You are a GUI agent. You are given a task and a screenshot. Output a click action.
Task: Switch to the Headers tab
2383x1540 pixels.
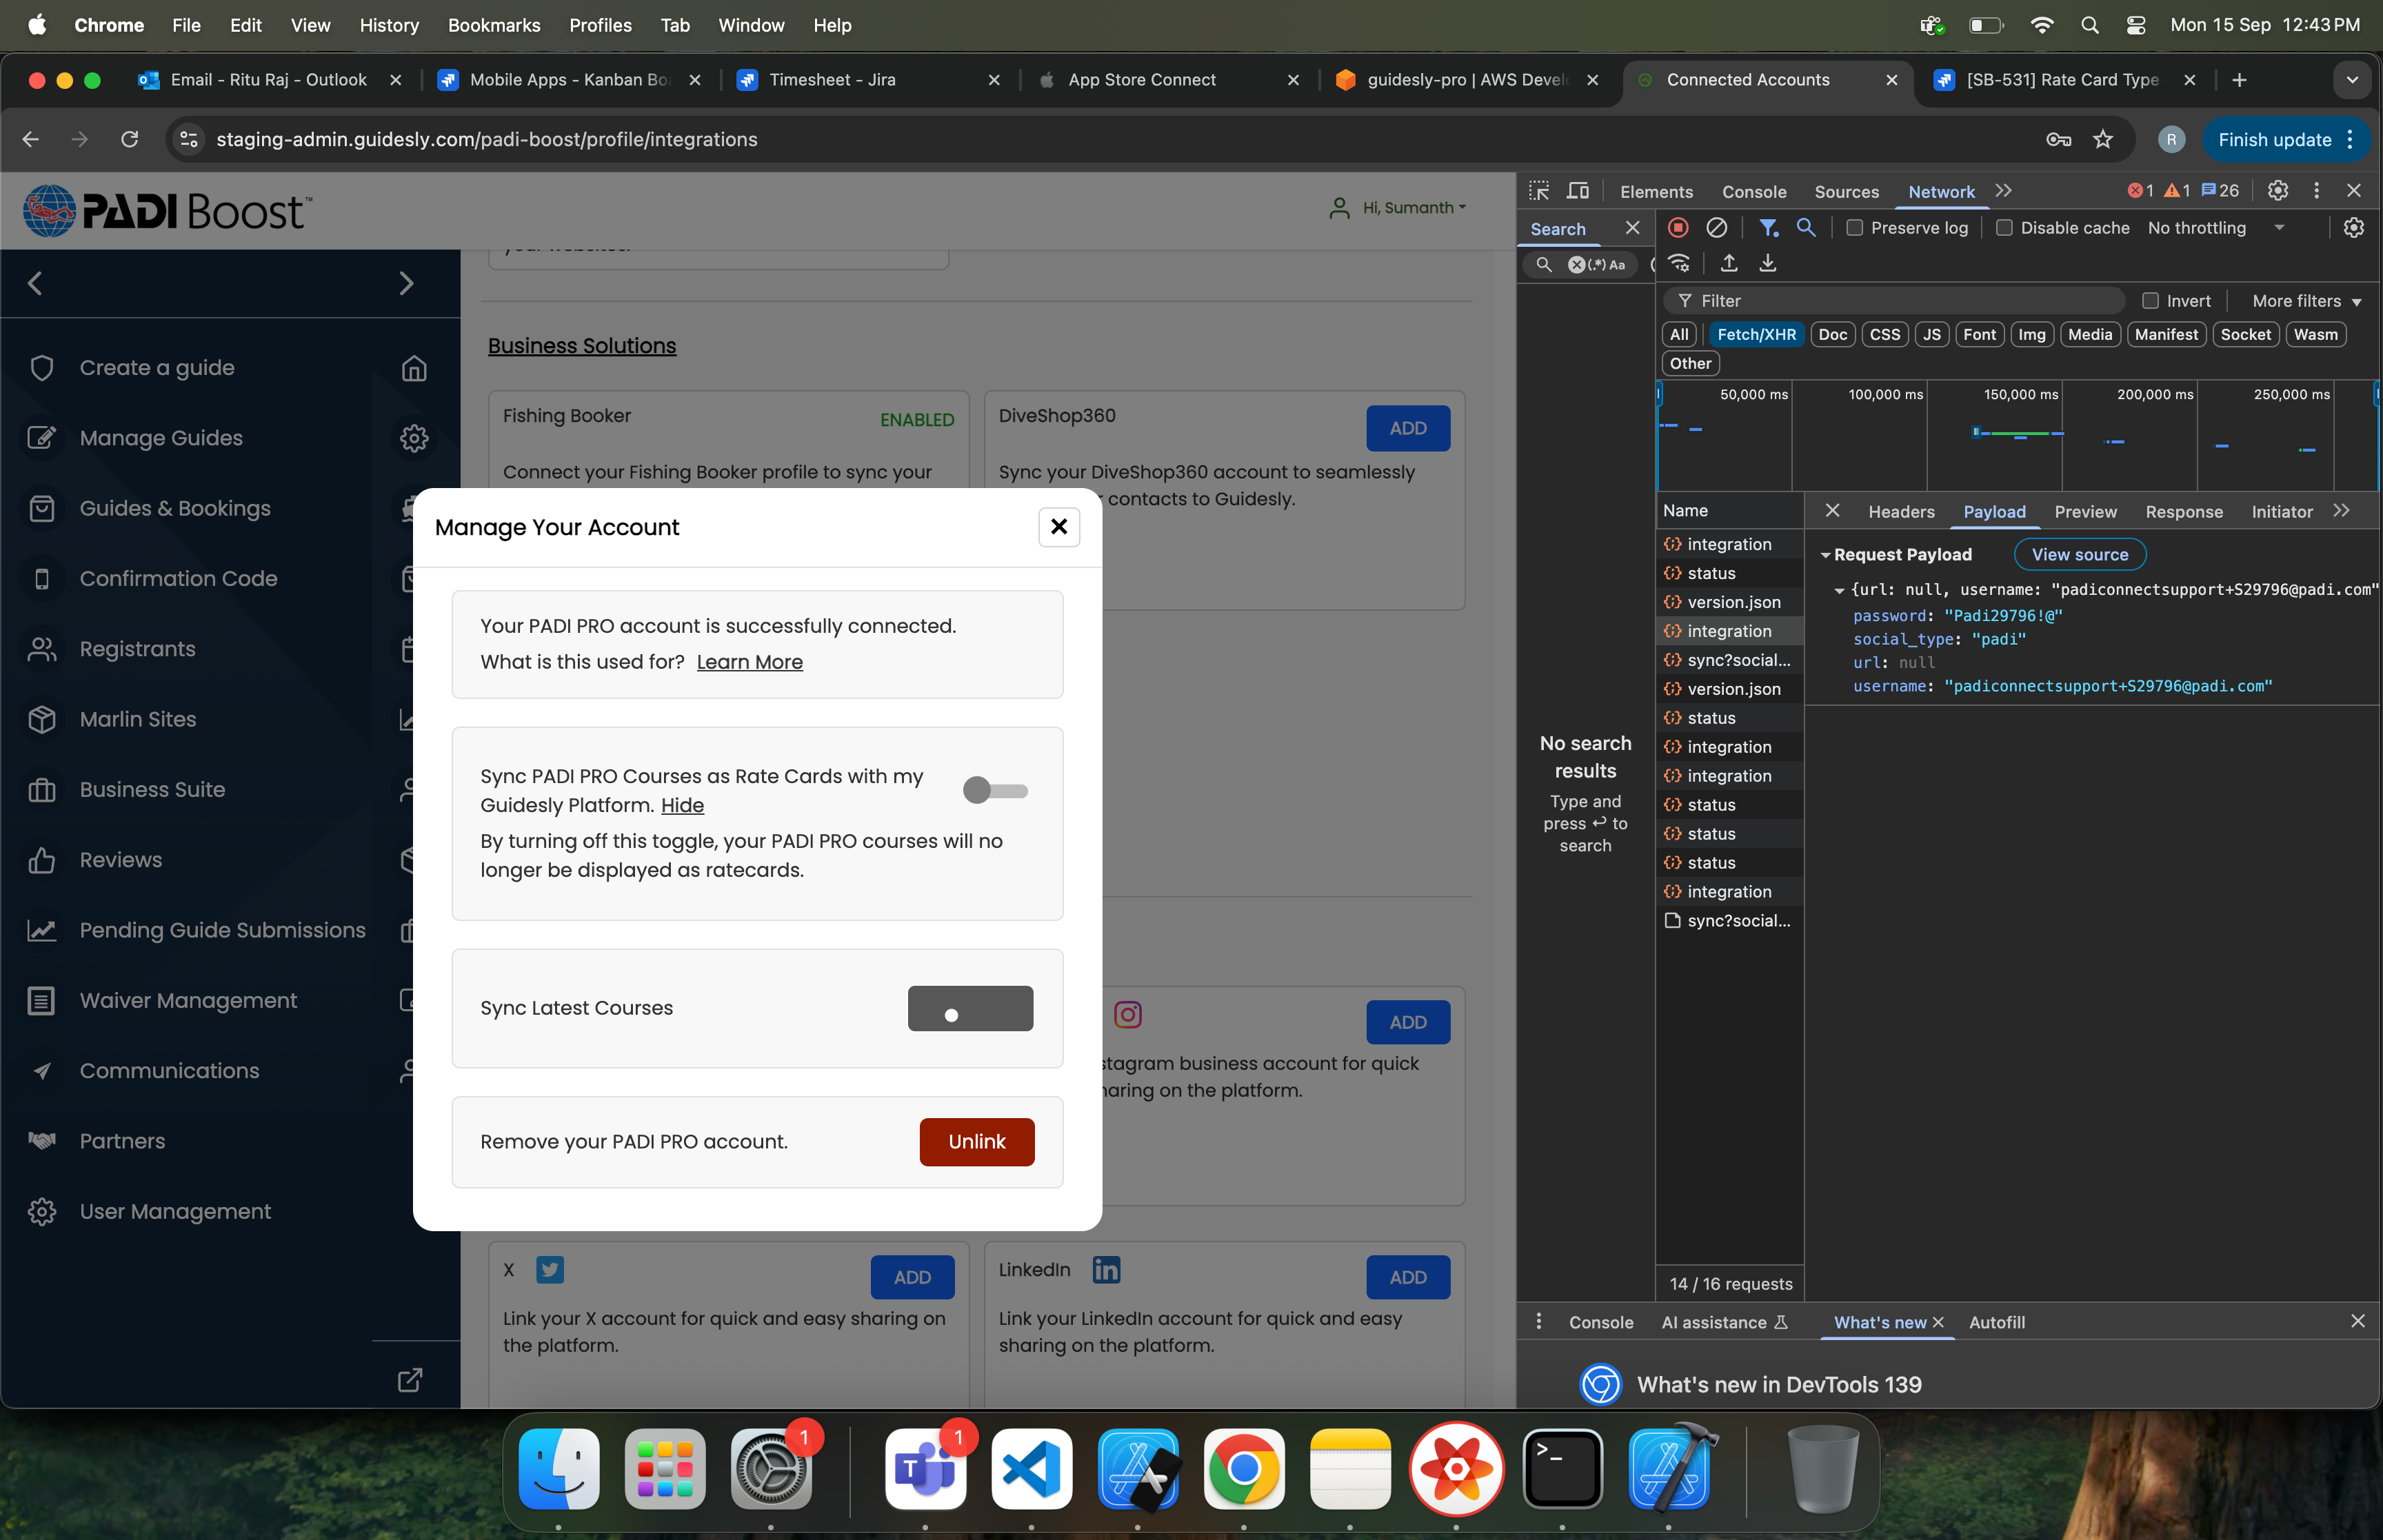coord(1900,512)
